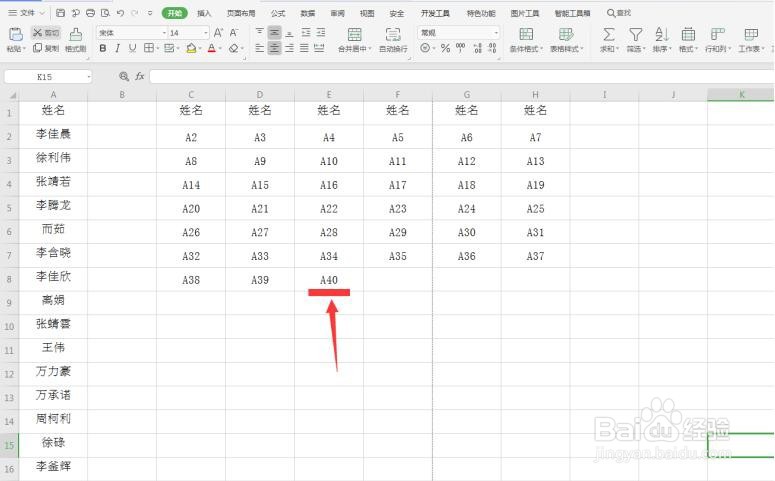Toggle middle vertical alignment
The image size is (775, 481).
coord(274,33)
